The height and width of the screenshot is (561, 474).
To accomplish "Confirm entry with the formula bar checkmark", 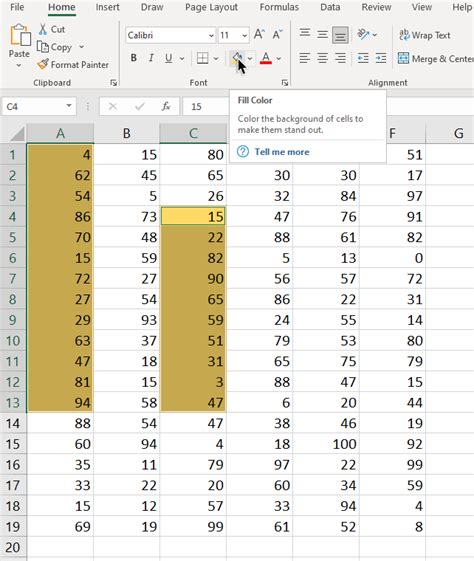I will 140,106.
